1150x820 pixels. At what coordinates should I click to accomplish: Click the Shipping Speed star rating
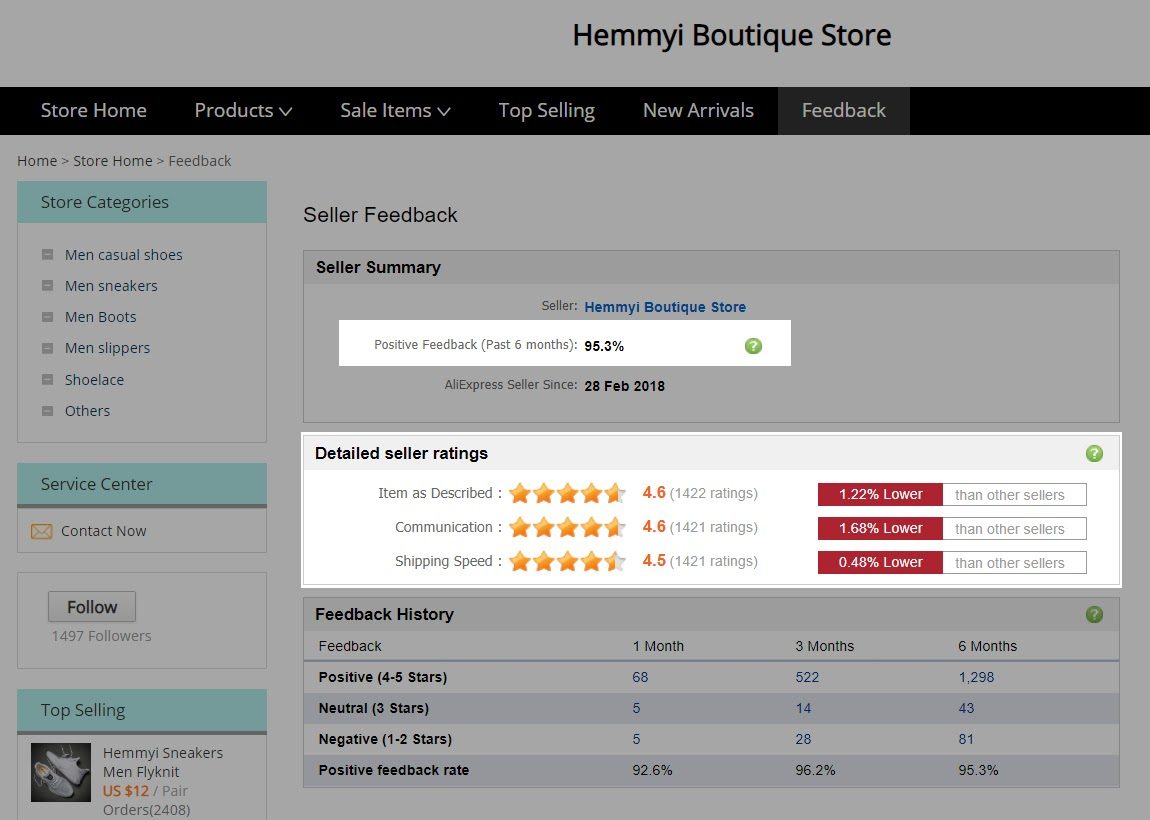[x=567, y=561]
